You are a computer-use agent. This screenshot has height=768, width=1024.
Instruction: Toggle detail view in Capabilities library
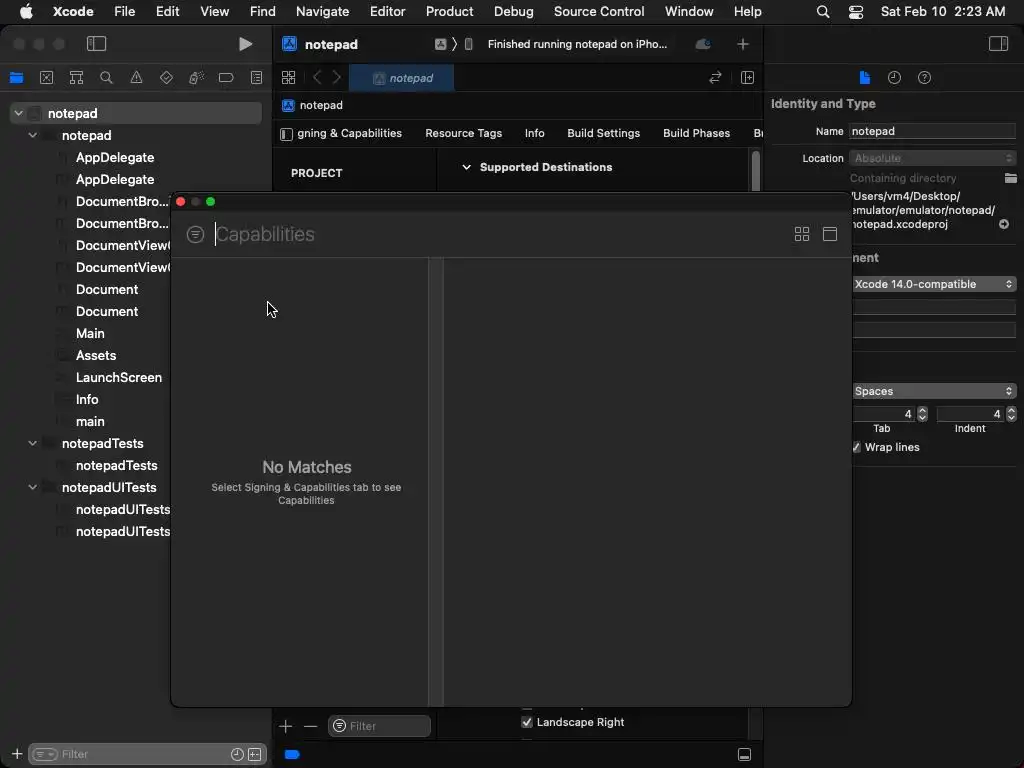(x=830, y=234)
